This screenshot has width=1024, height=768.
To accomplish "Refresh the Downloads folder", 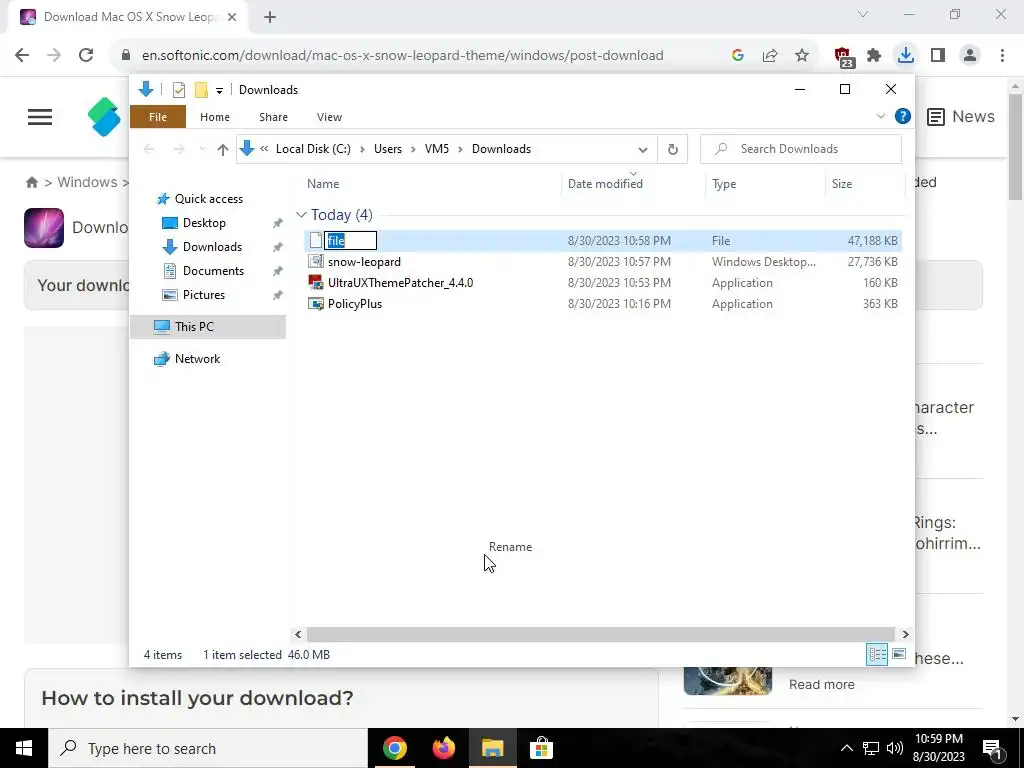I will tap(673, 150).
